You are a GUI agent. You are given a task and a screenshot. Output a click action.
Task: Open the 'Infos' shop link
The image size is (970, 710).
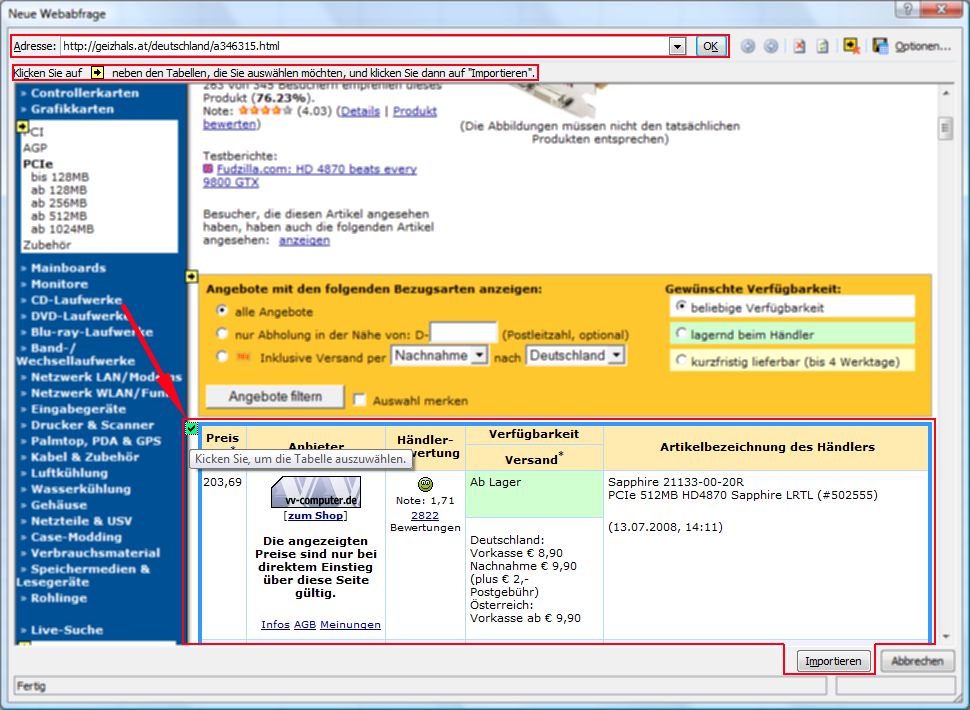(275, 625)
